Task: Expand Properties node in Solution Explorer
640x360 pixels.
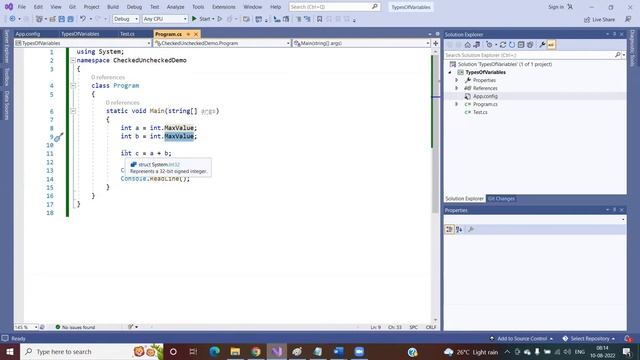Action: pyautogui.click(x=457, y=80)
